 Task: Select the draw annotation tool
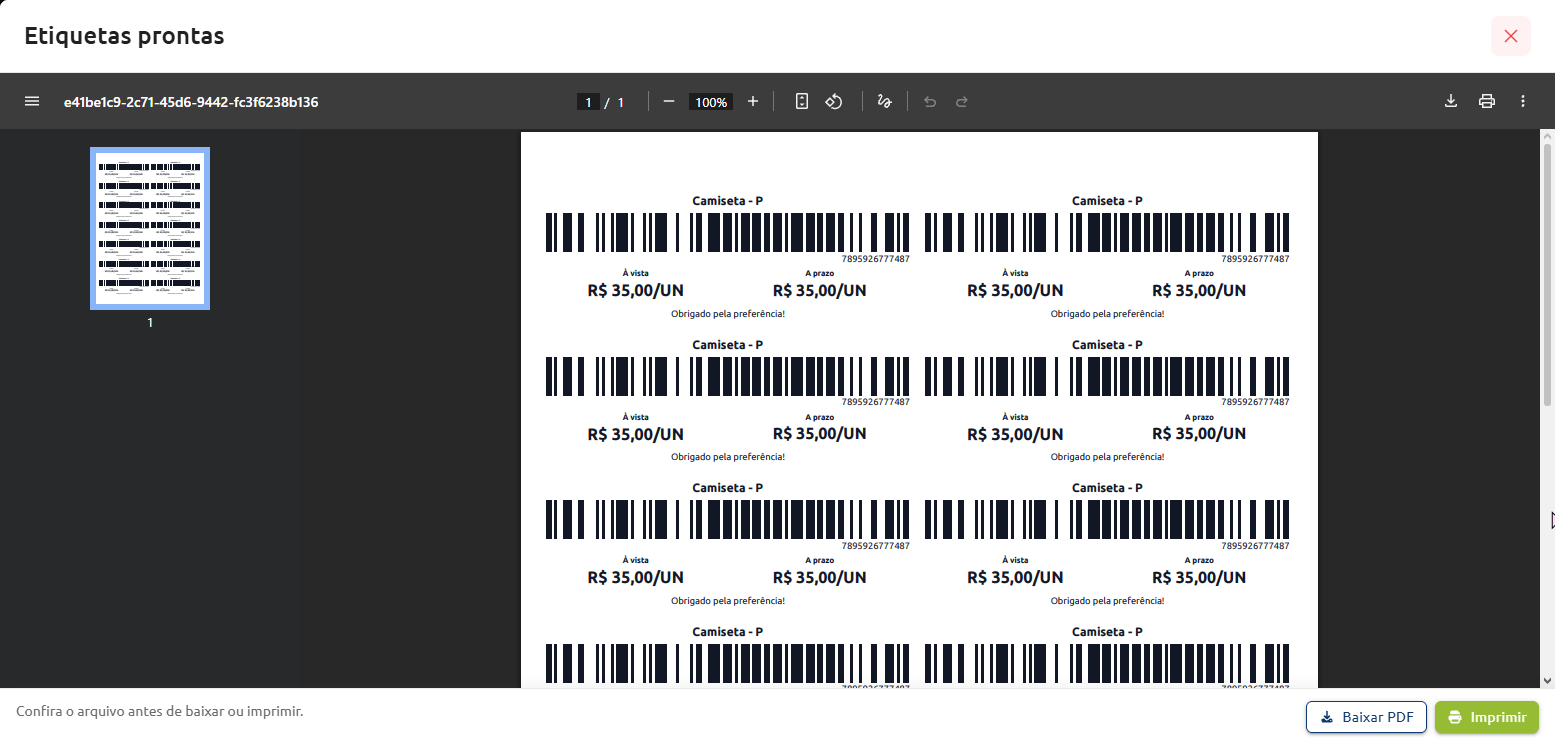coord(884,101)
